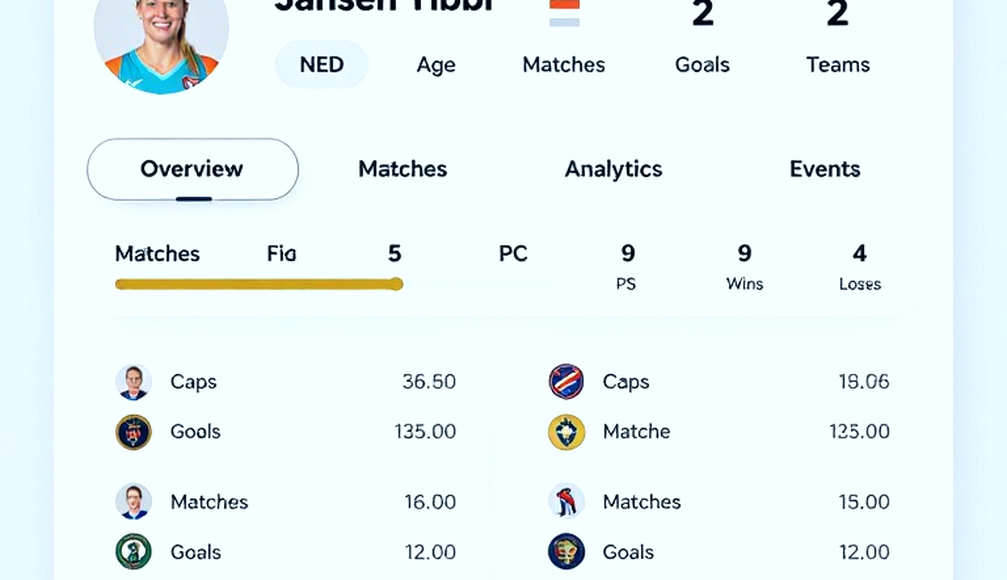Click the yellow crest icon beside Matche 125.00
Viewport: 1007px width, 580px height.
pos(566,432)
